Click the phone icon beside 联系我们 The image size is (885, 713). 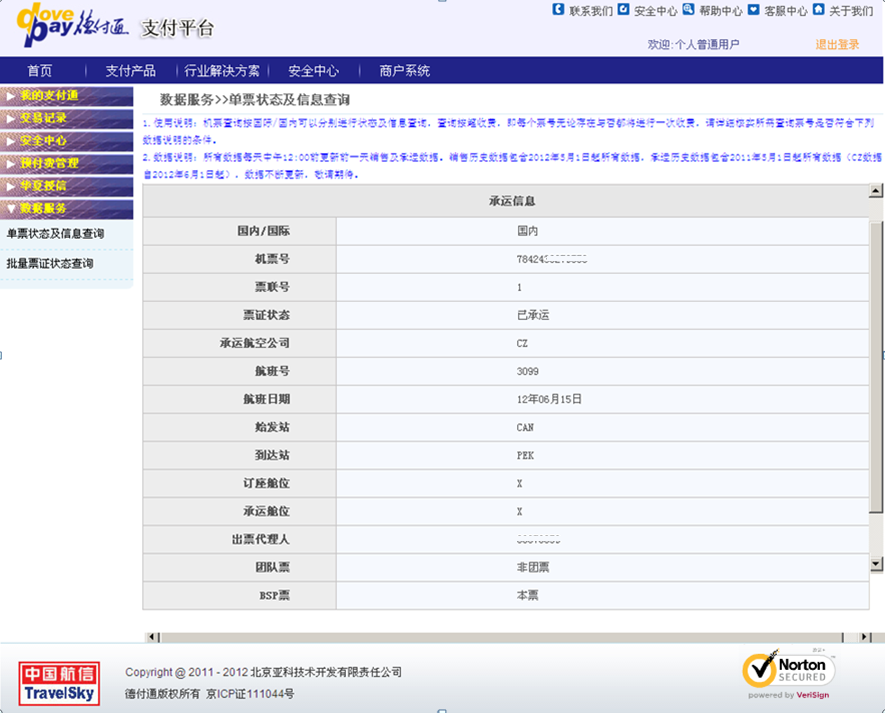coord(558,10)
